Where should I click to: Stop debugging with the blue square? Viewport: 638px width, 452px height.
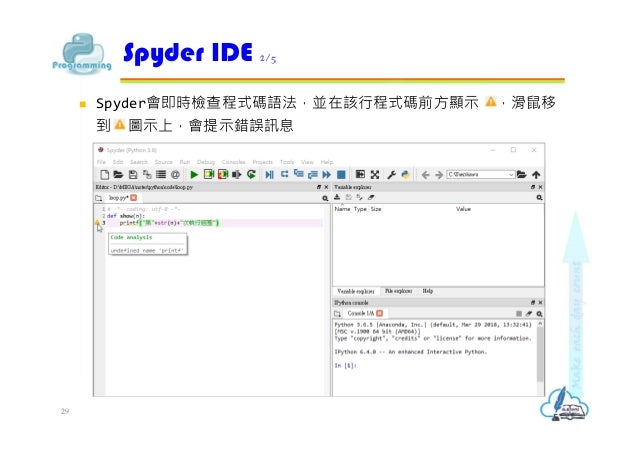[x=341, y=175]
